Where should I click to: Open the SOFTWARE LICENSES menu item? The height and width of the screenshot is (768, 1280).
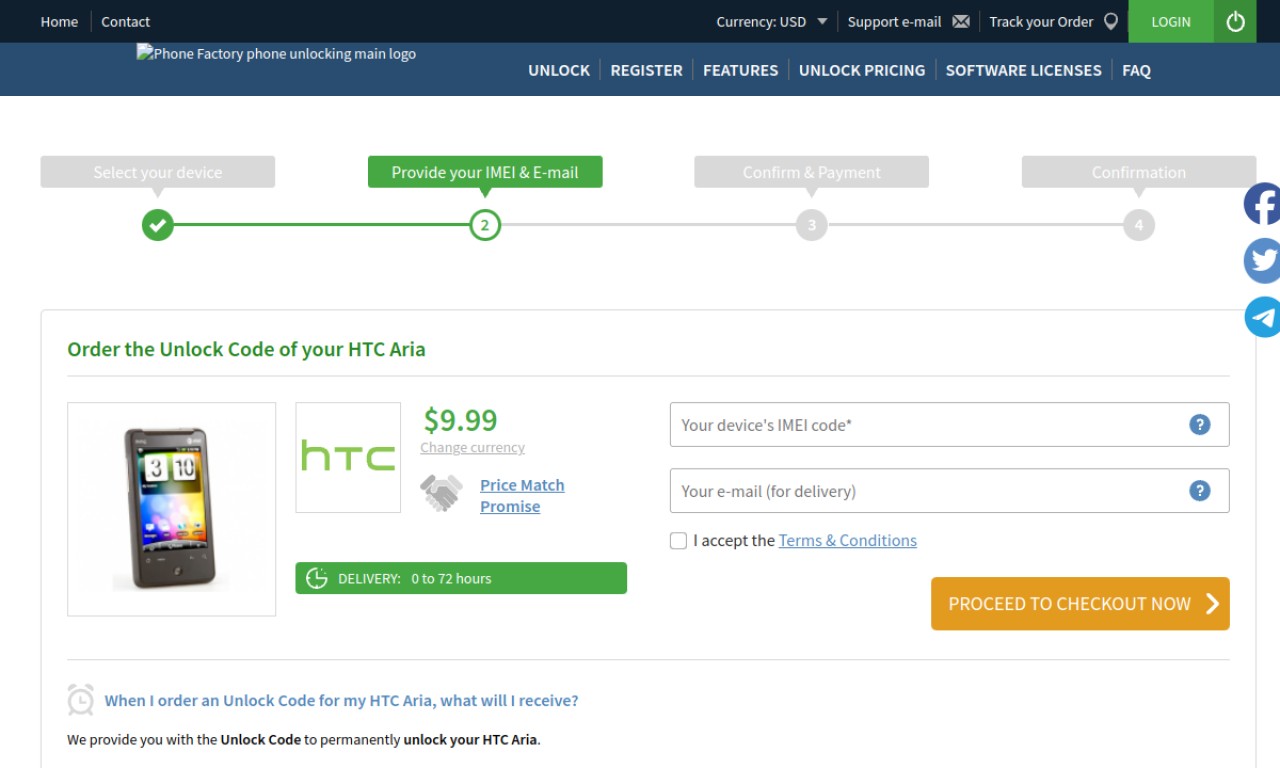click(x=1024, y=70)
